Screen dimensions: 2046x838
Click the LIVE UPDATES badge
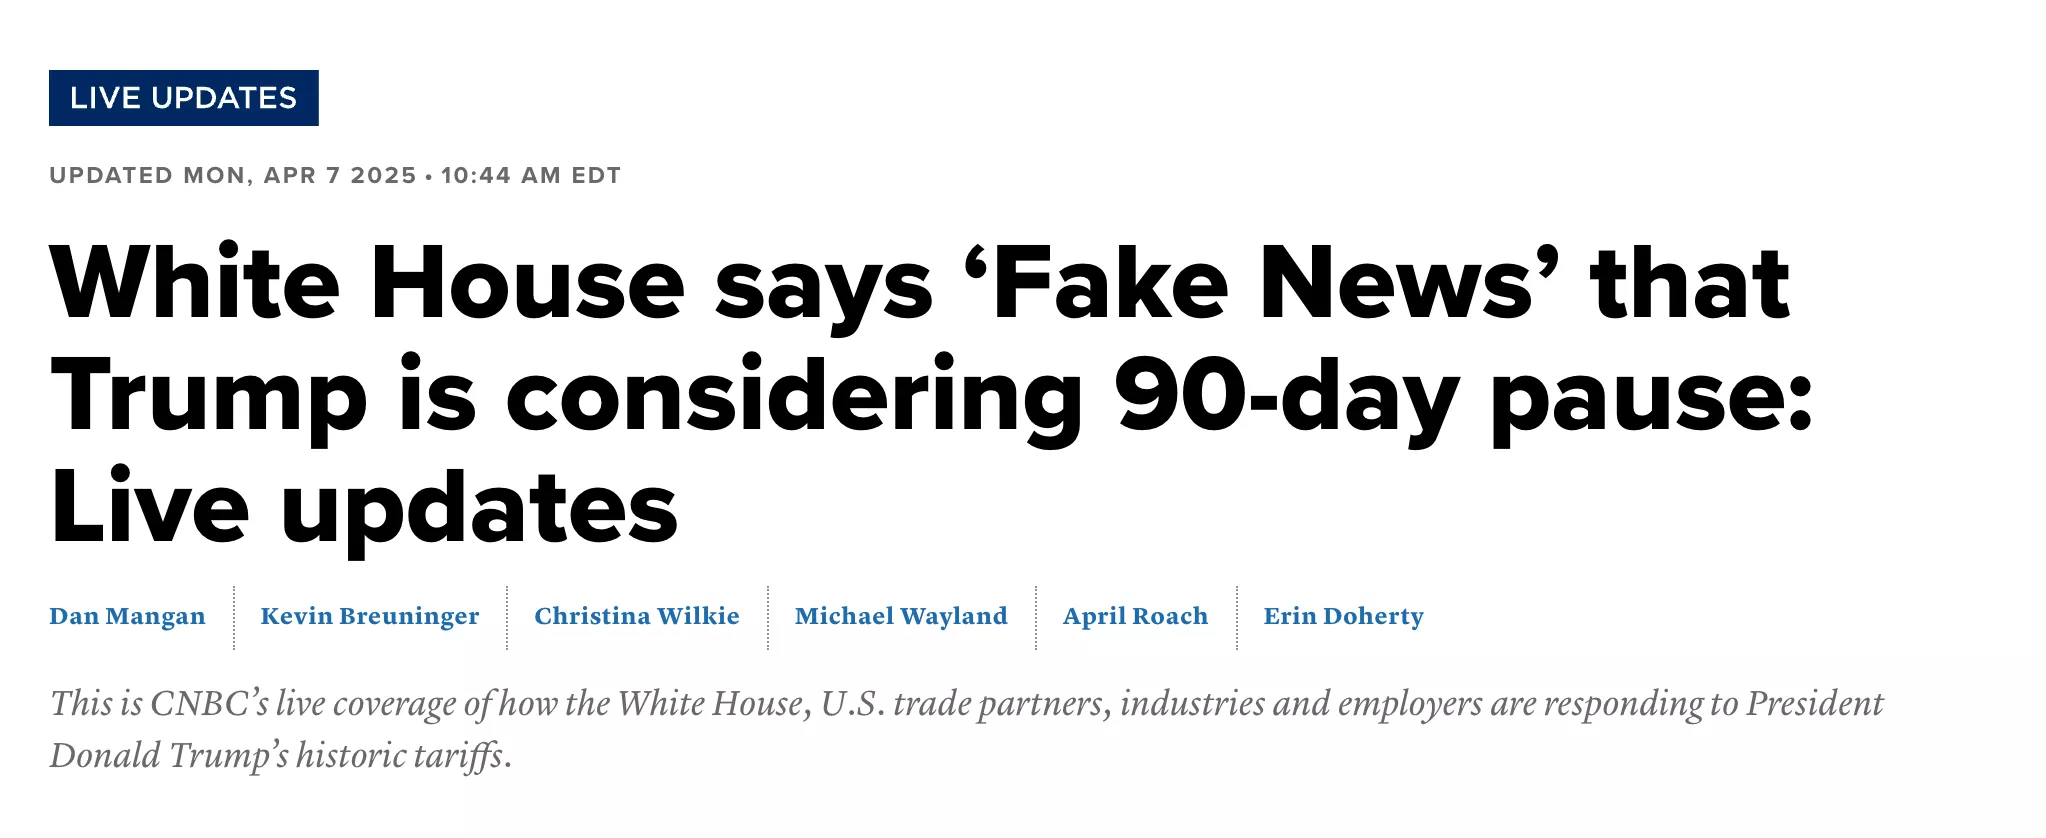184,98
